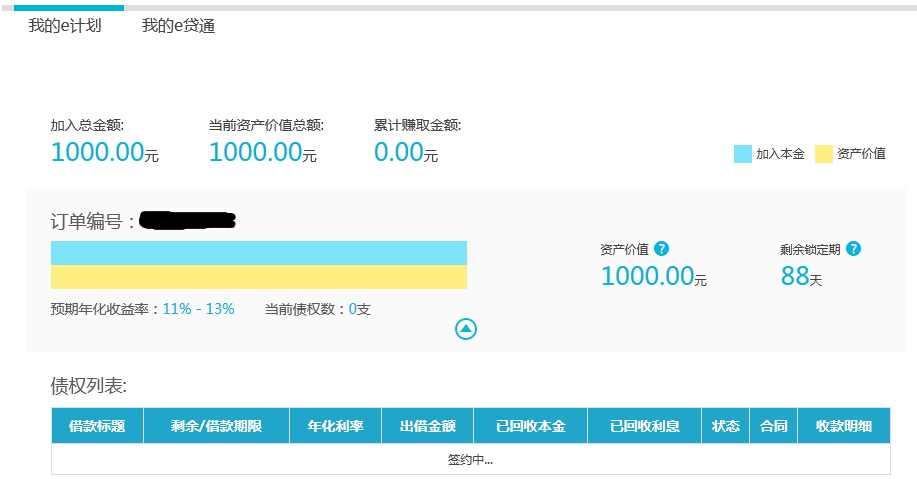Click the help icon beside 资产价值
This screenshot has width=917, height=479.
[x=661, y=249]
